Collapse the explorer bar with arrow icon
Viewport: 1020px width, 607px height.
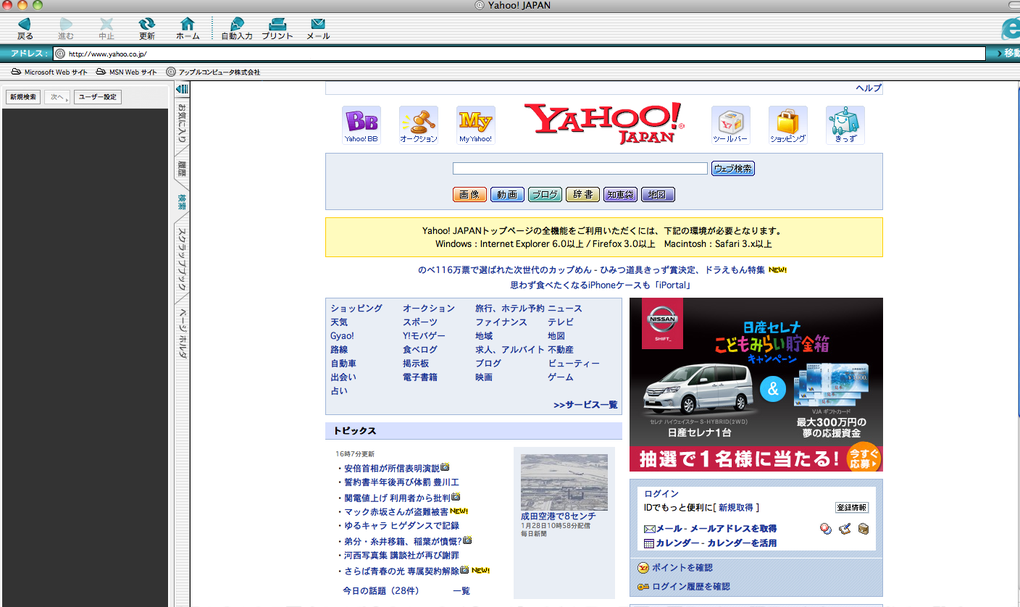point(182,89)
